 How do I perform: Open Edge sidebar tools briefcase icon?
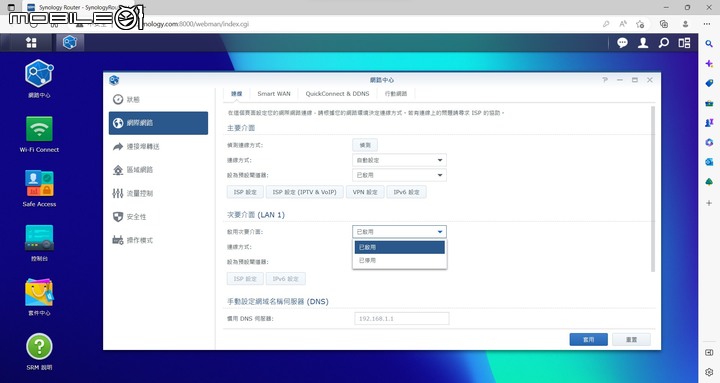pyautogui.click(x=709, y=103)
